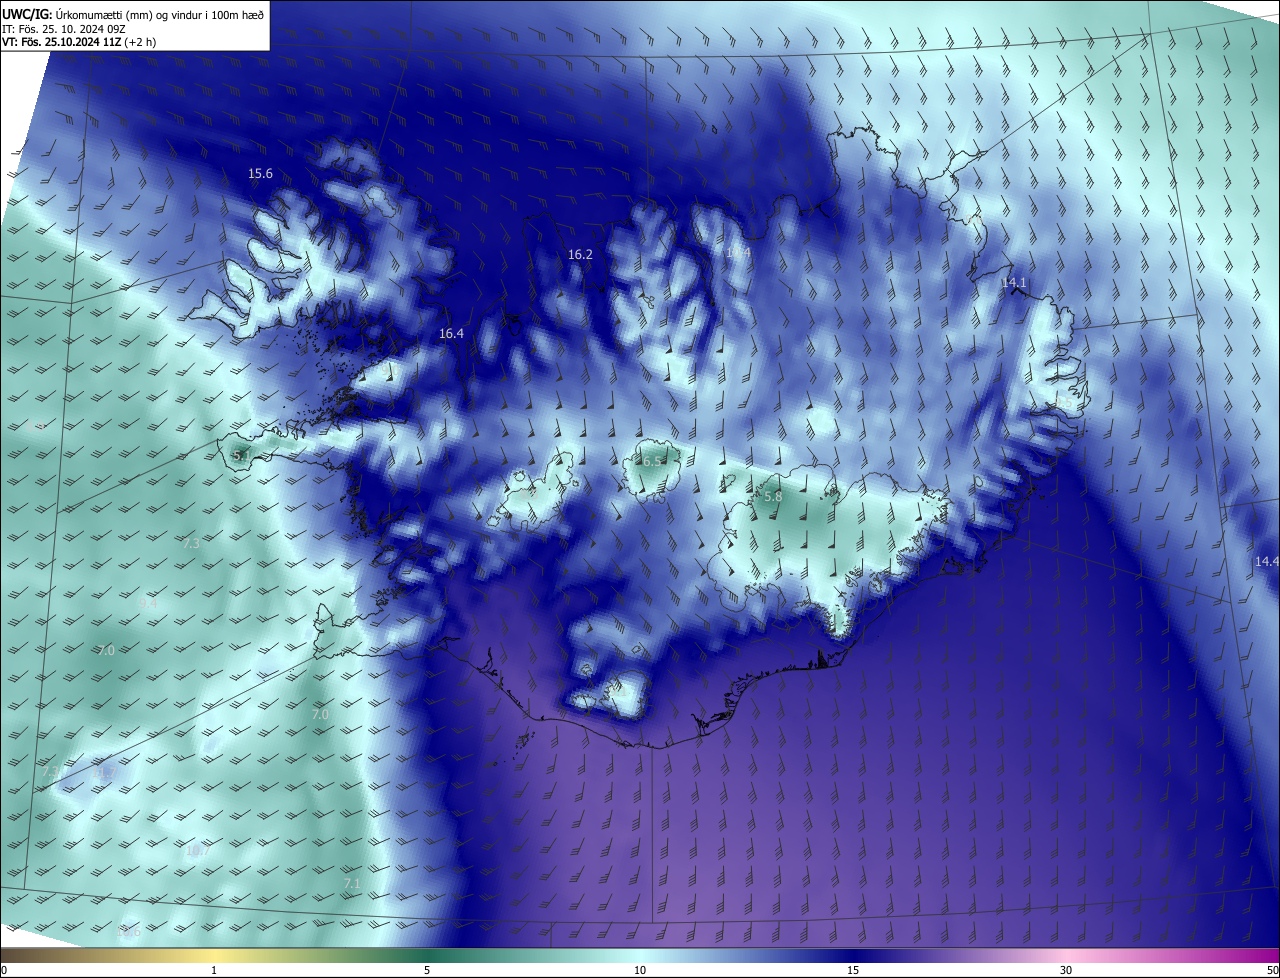Screen dimensions: 1280x978
Task: Click the 15 tick on the color scale
Action: coord(853,971)
